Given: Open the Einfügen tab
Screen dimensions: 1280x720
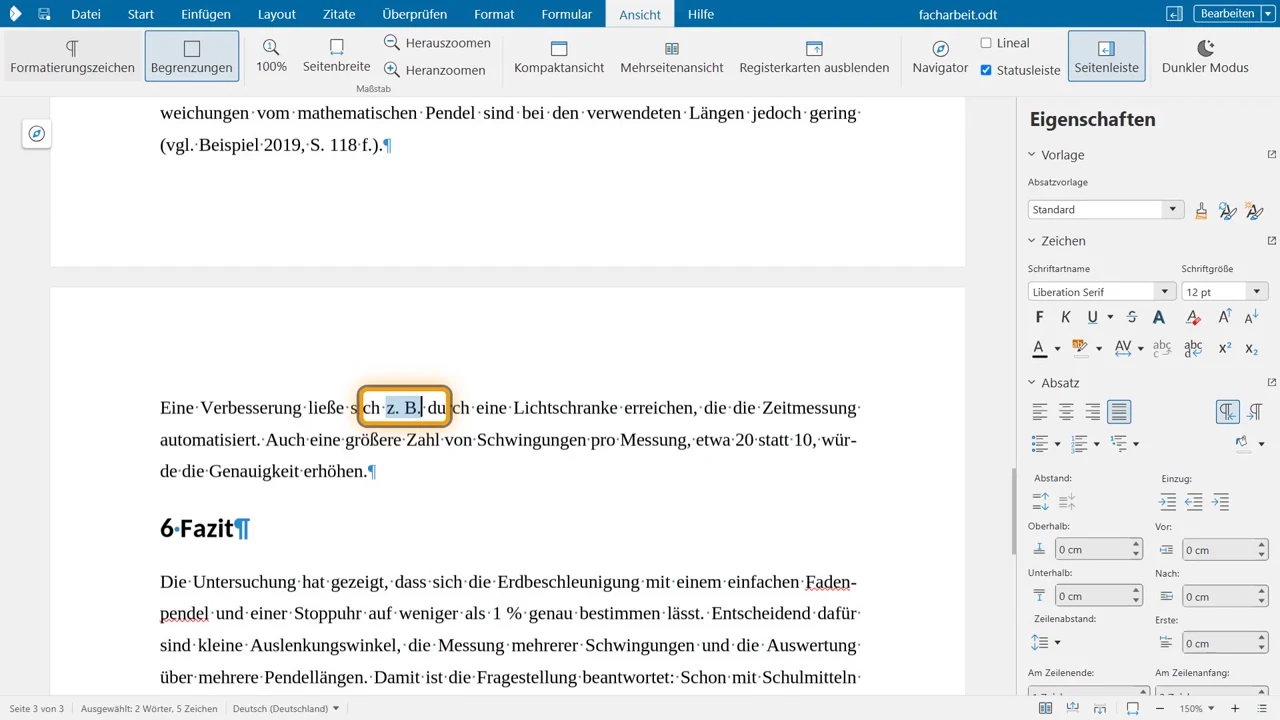Looking at the screenshot, I should tap(206, 14).
